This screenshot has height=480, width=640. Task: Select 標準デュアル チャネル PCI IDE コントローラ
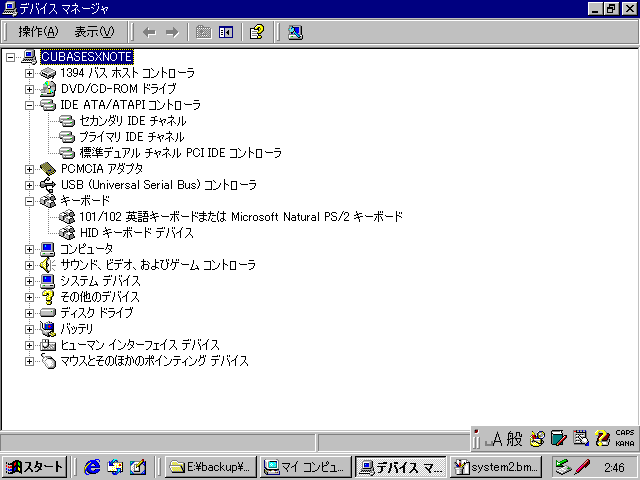[x=180, y=153]
